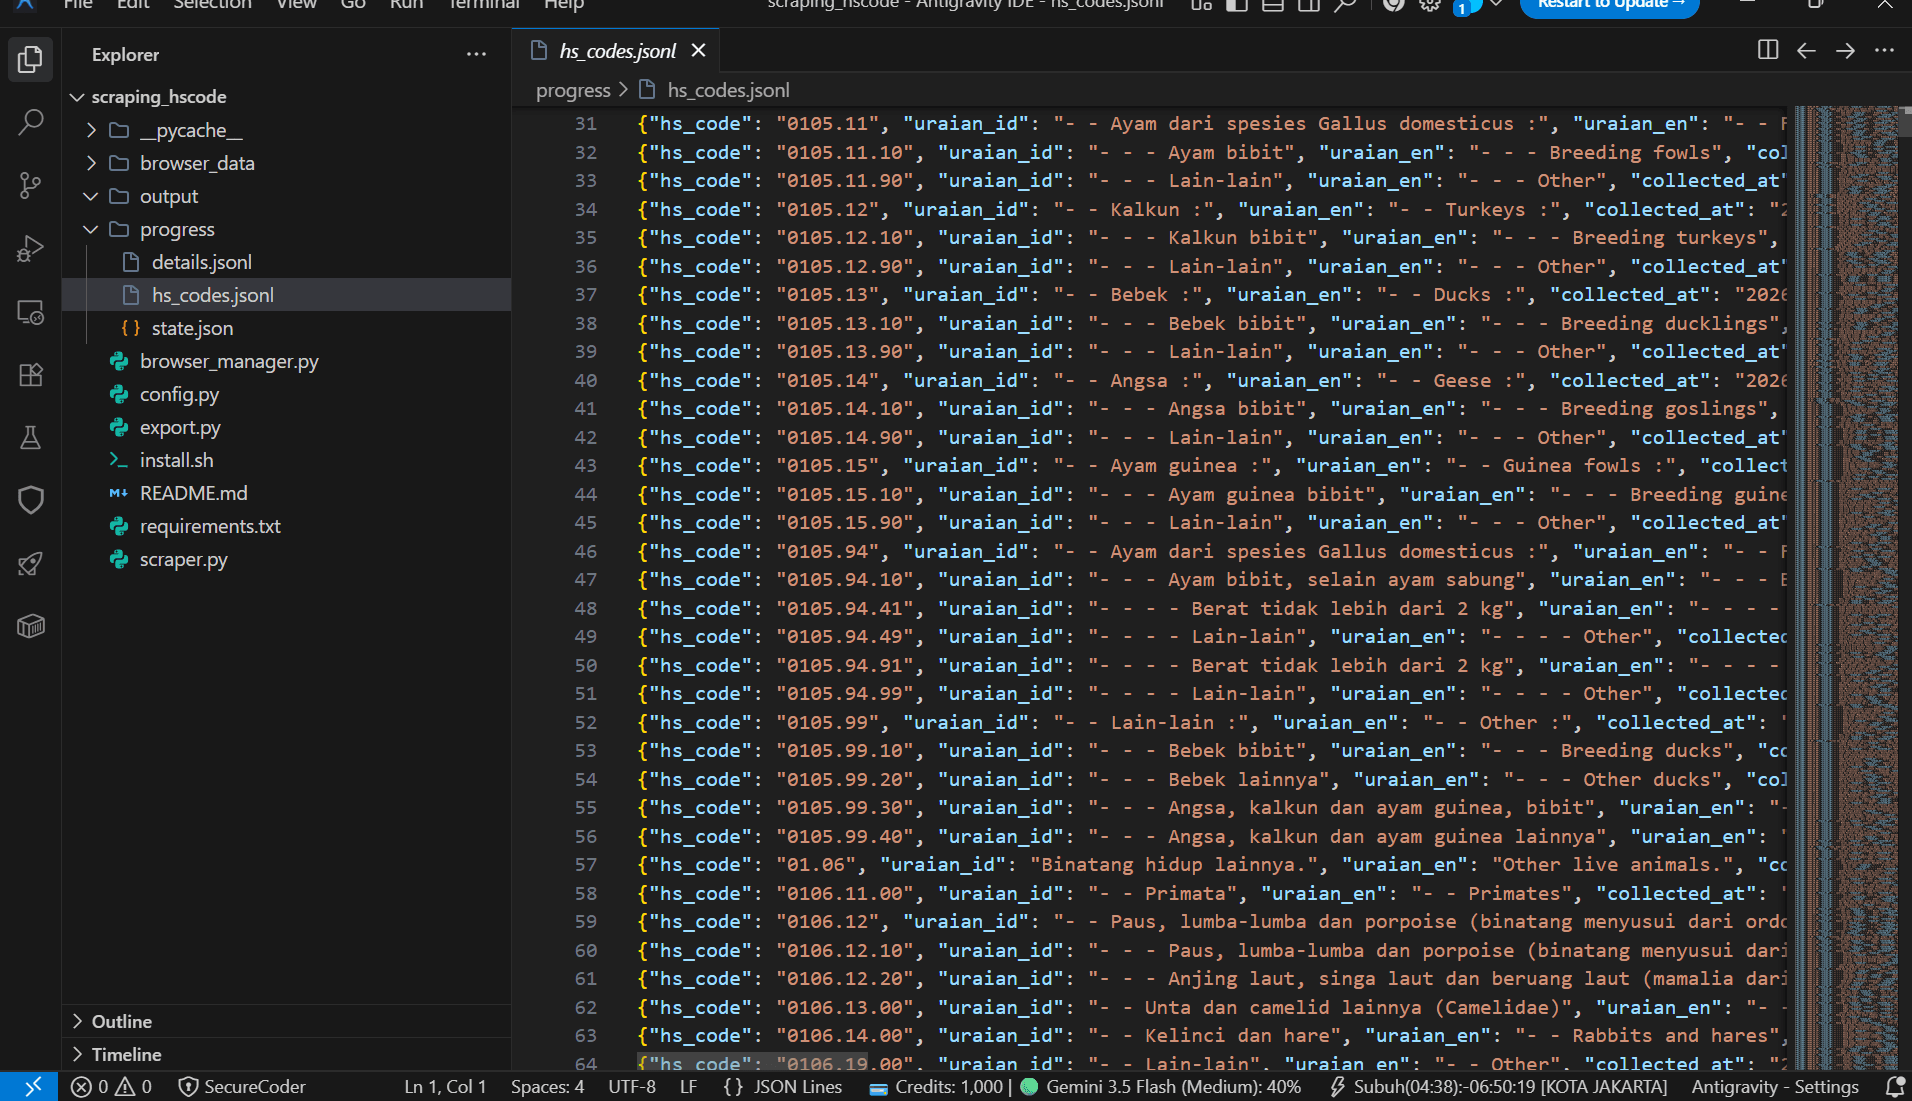Open the settings gear in the title bar

[x=1430, y=5]
